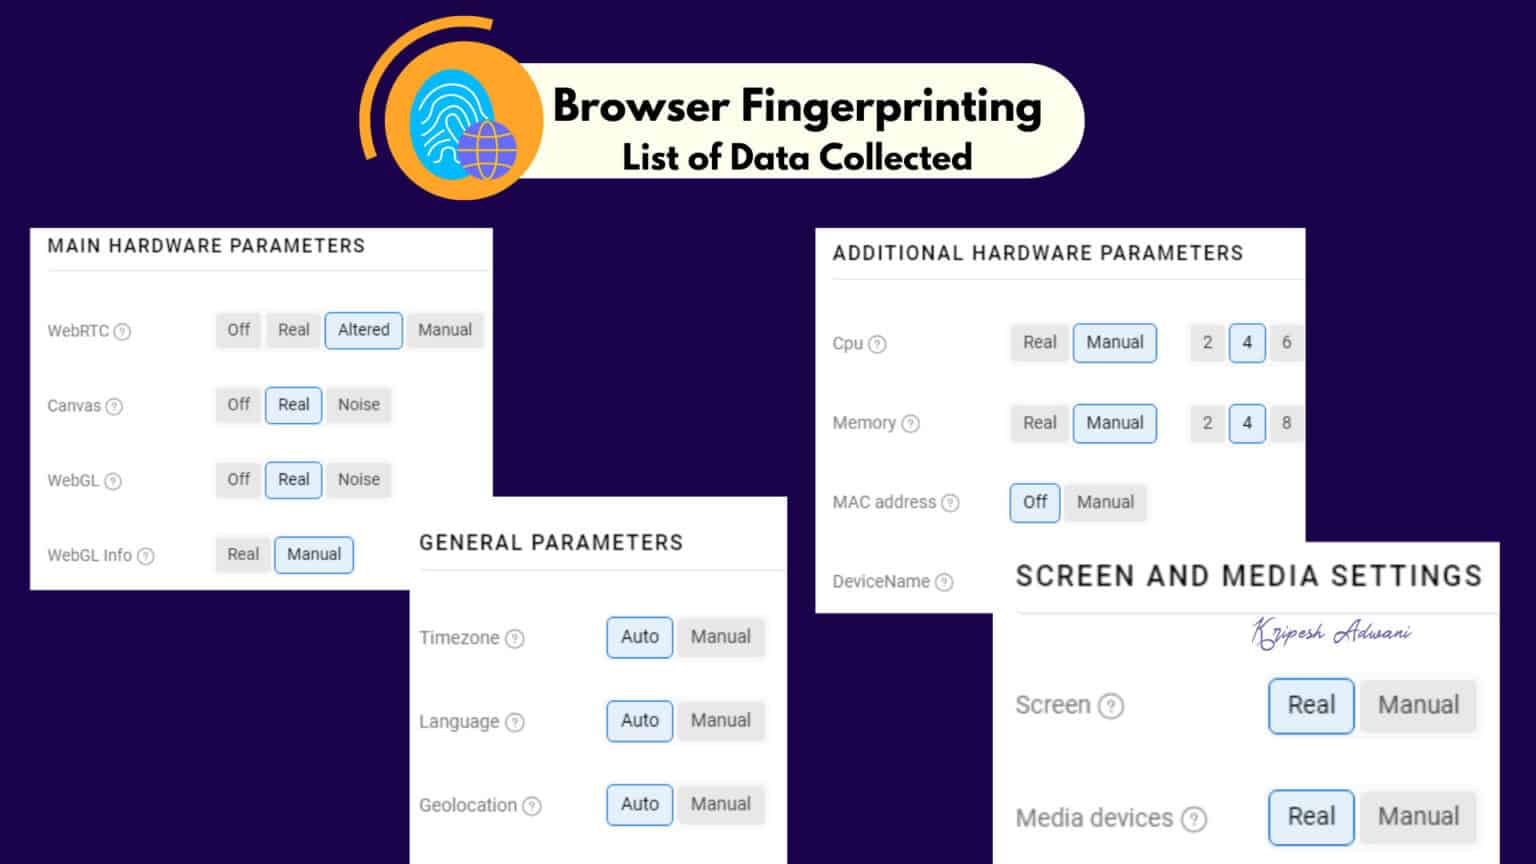Click the Language help icon
This screenshot has width=1536, height=864.
coord(515,722)
